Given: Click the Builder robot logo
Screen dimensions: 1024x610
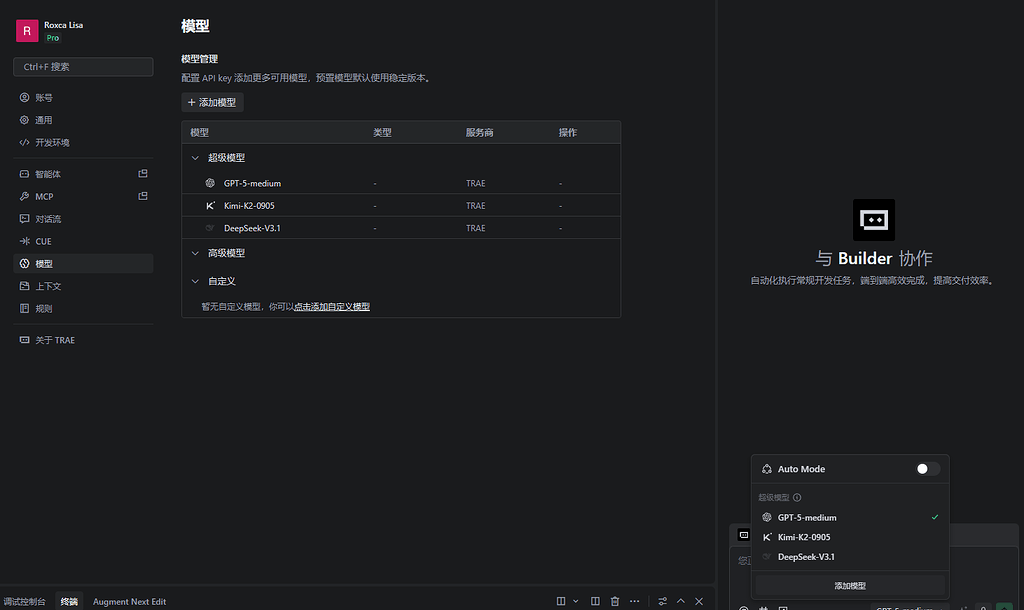Looking at the screenshot, I should tap(874, 220).
